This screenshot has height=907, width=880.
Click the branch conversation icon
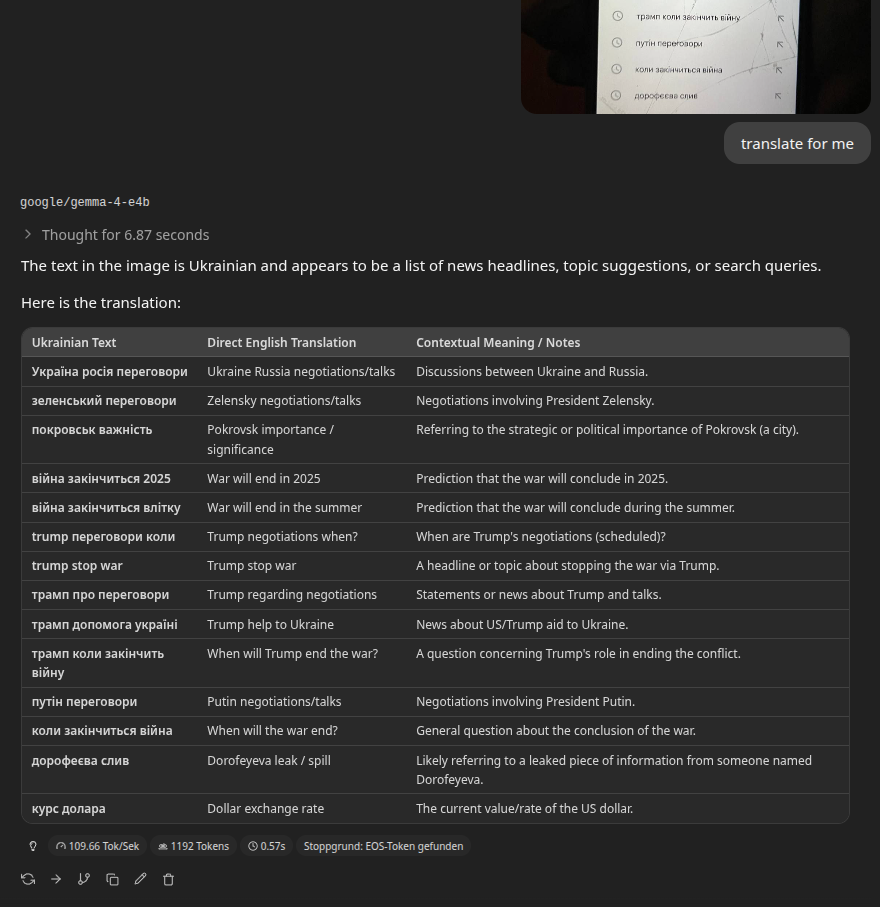coord(84,879)
